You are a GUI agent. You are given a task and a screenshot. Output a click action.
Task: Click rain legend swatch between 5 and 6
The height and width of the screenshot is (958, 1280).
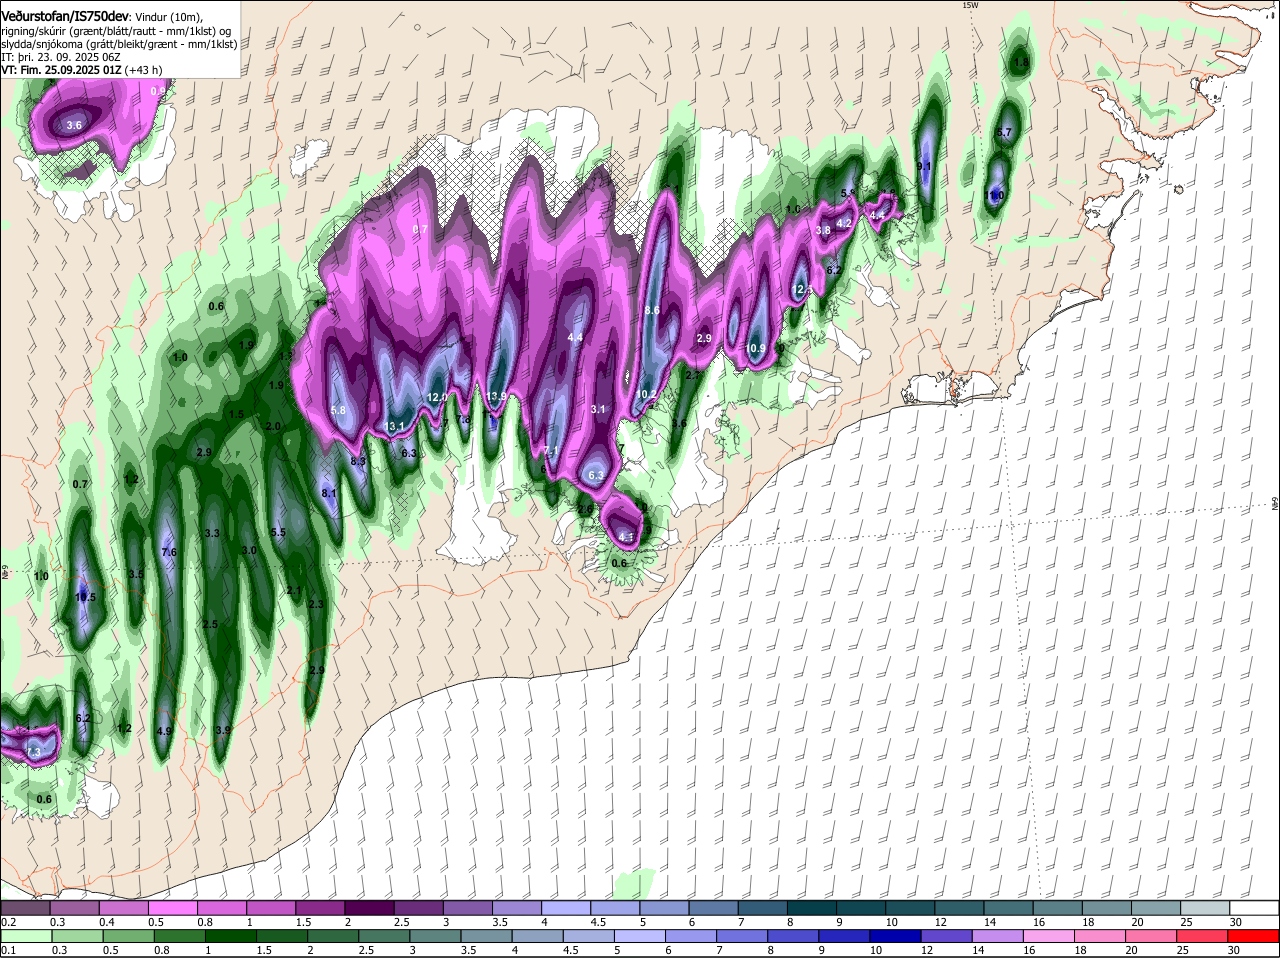[x=642, y=936]
